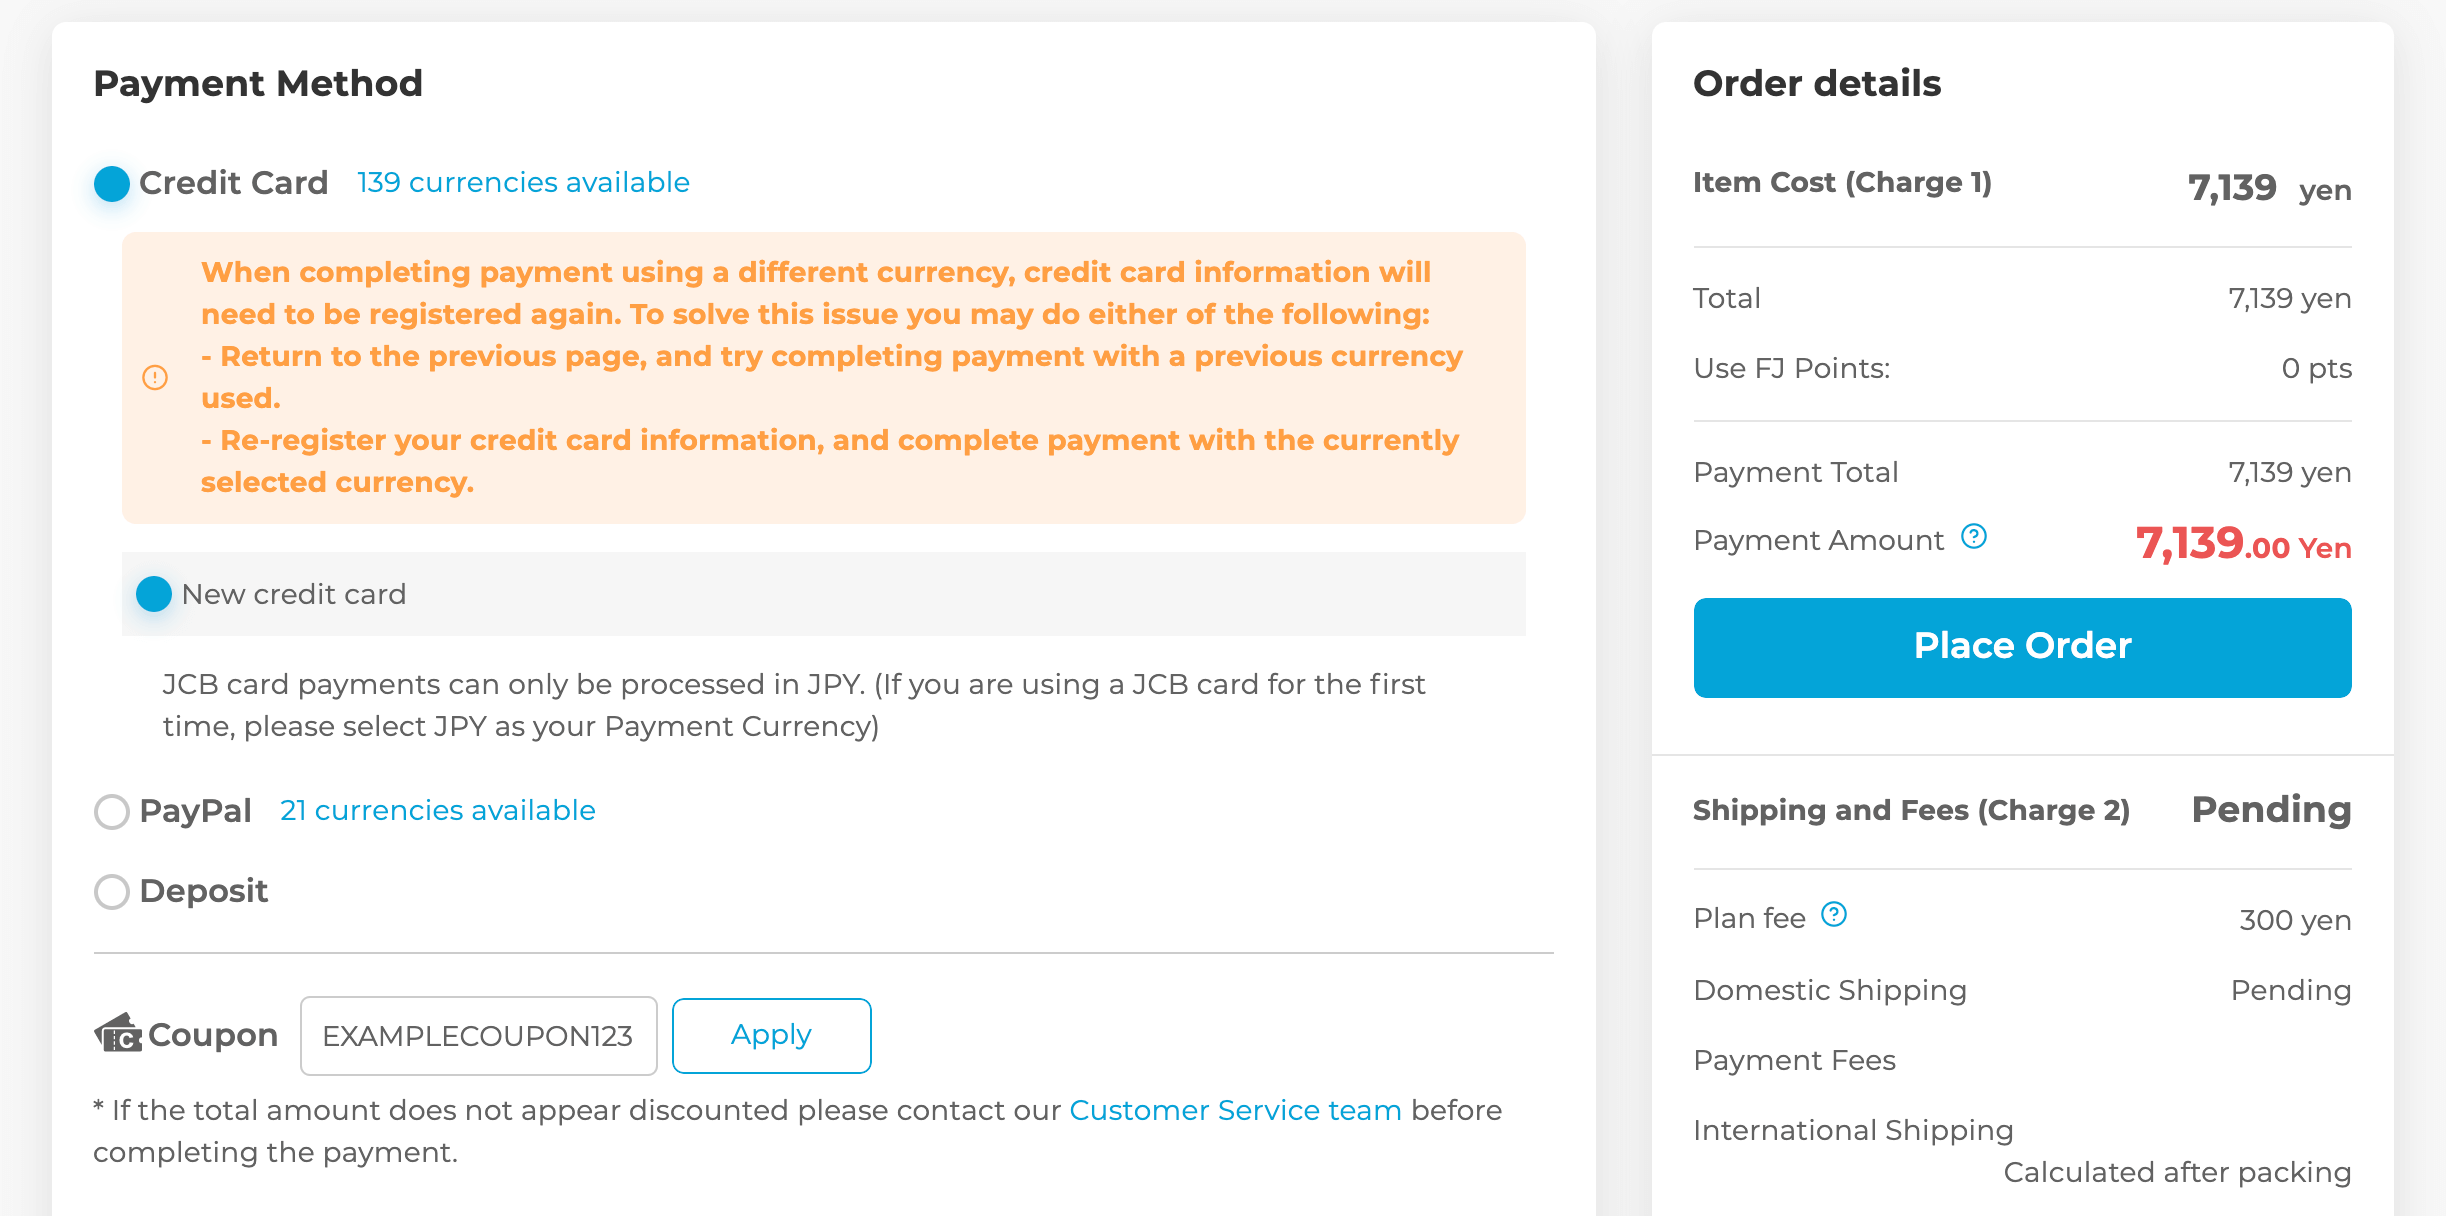
Task: Click the Apply coupon button
Action: click(771, 1035)
